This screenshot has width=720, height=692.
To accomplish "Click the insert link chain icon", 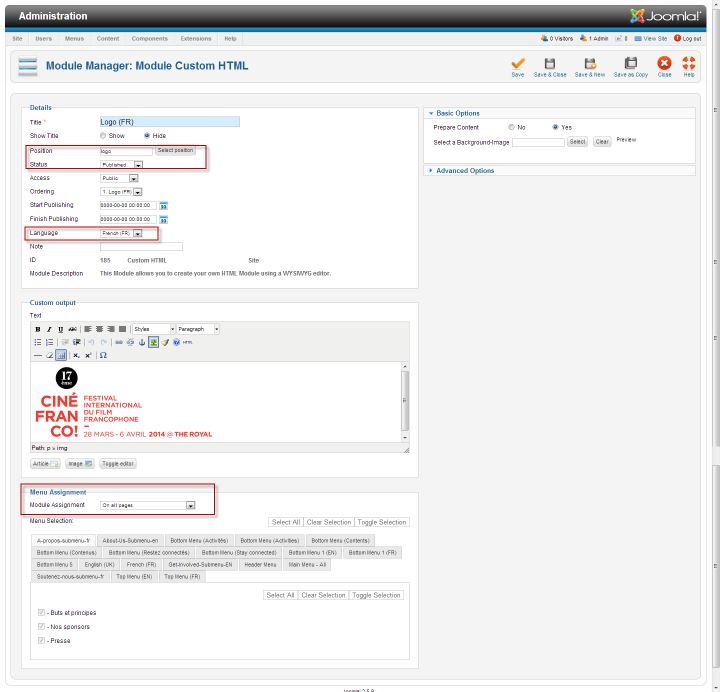I will point(119,342).
